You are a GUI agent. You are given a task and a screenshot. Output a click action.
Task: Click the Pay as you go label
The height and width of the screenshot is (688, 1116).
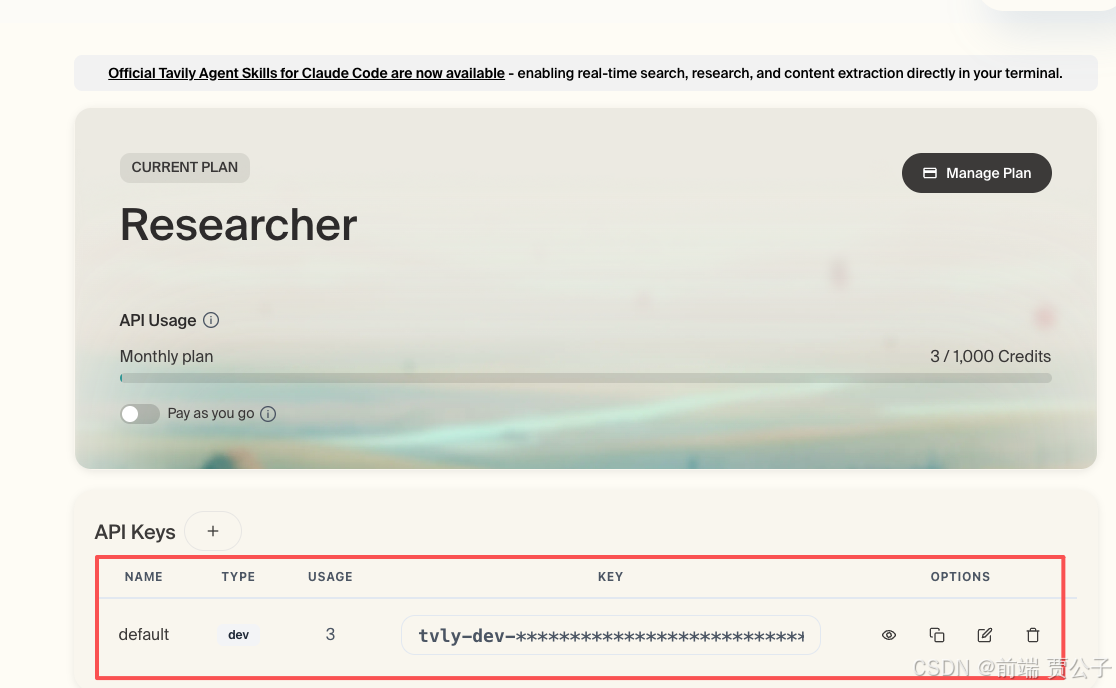click(x=211, y=413)
